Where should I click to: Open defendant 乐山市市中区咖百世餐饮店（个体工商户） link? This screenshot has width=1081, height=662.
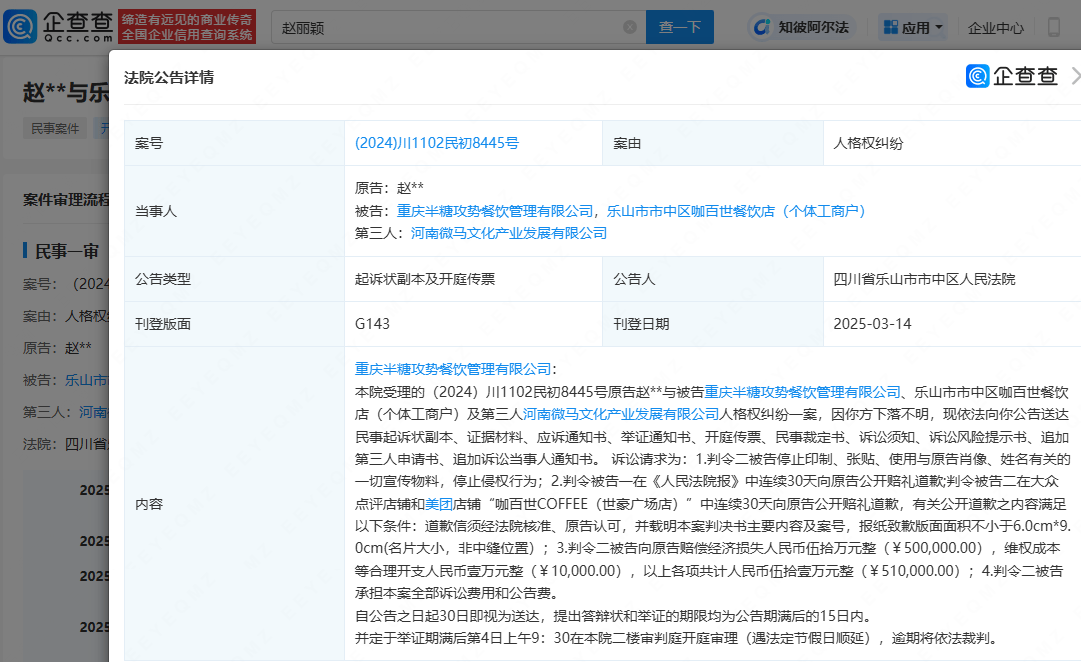point(736,211)
